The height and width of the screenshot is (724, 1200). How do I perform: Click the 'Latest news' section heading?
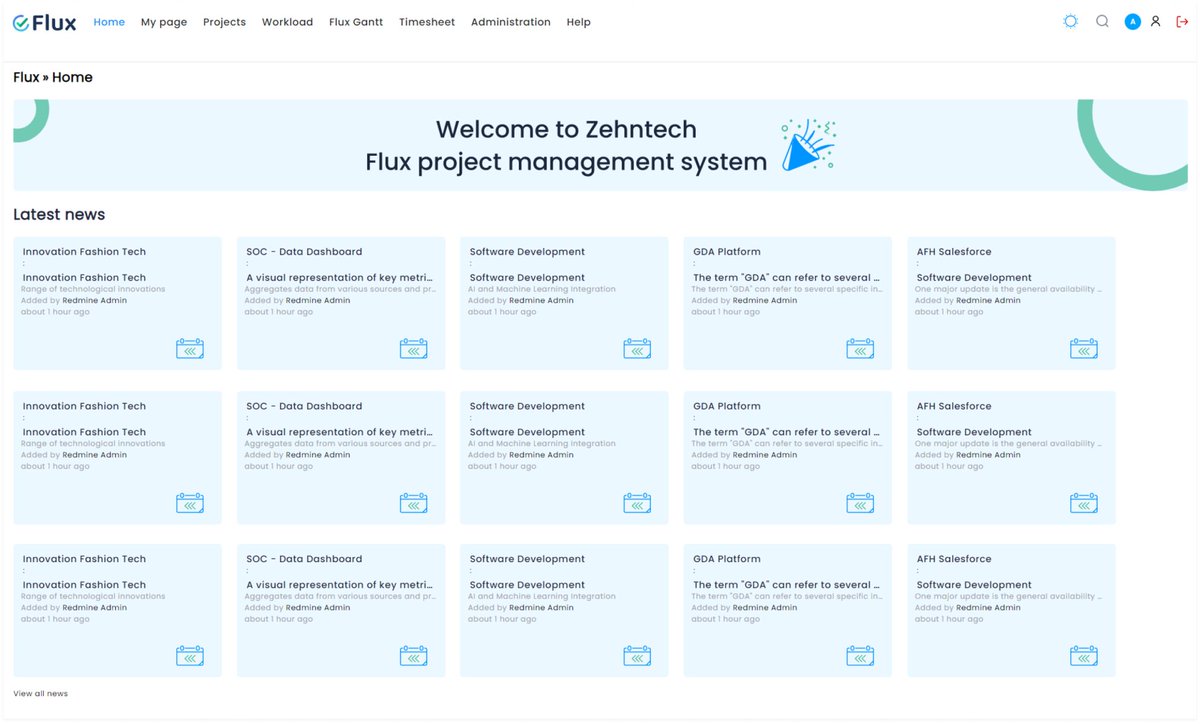click(59, 214)
